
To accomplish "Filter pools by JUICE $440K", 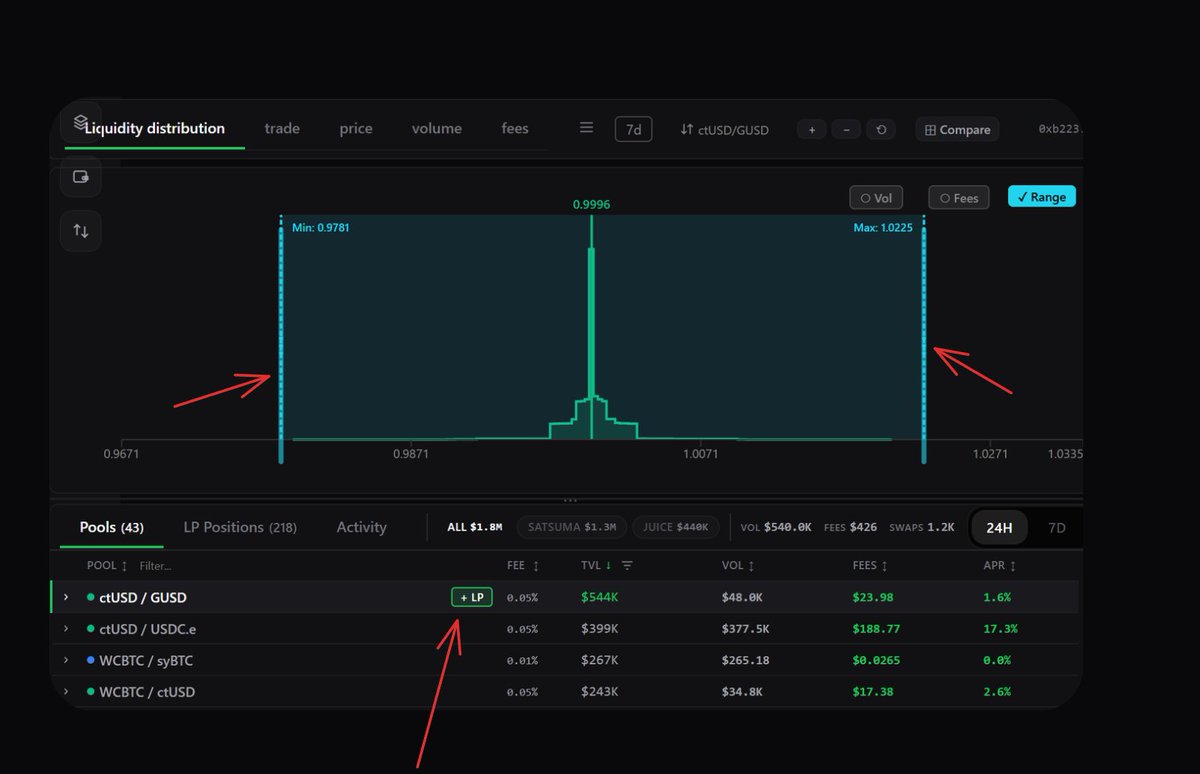I will click(675, 527).
